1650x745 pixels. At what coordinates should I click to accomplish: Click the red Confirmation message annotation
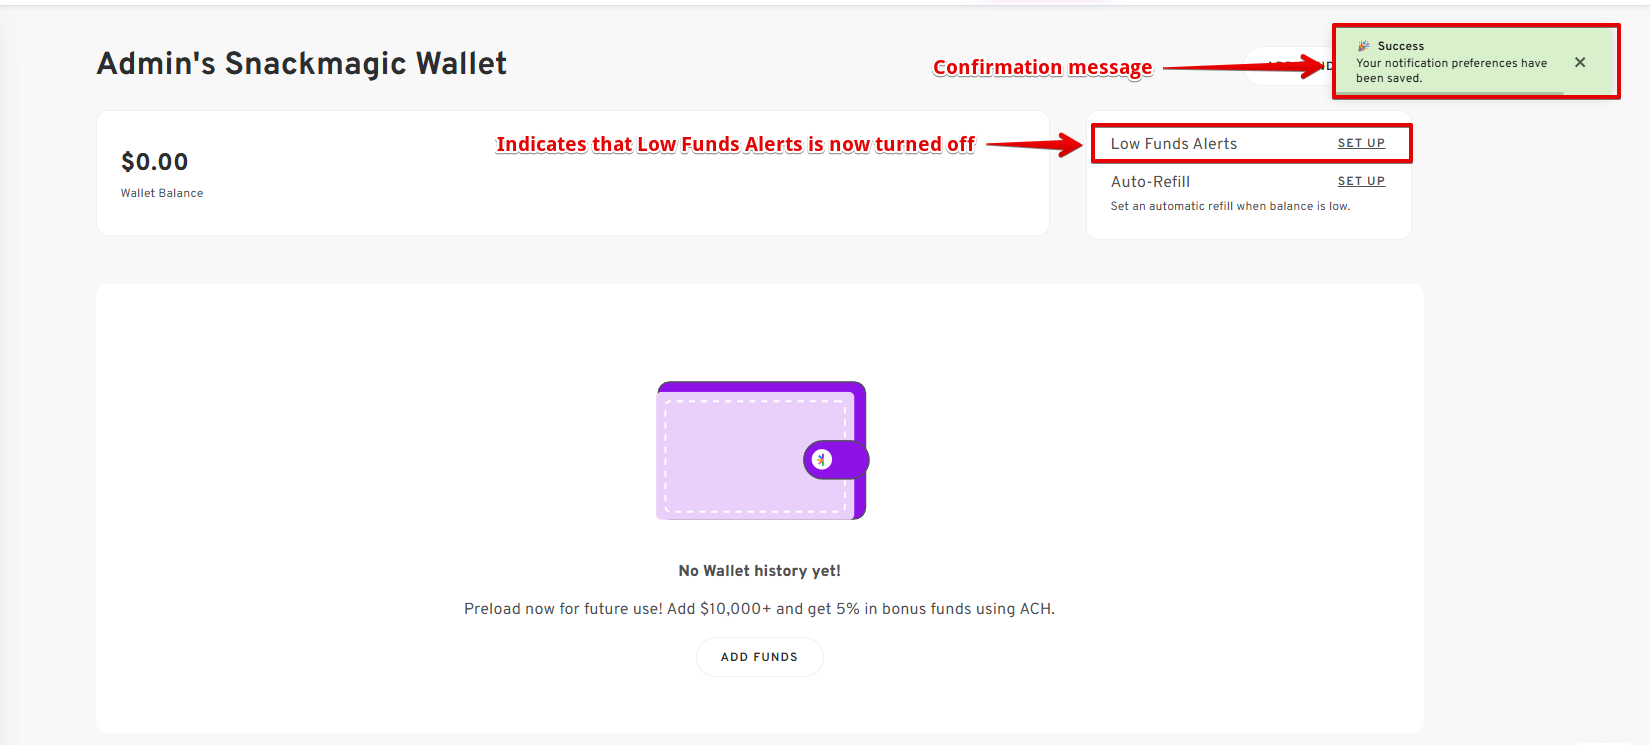(1042, 67)
